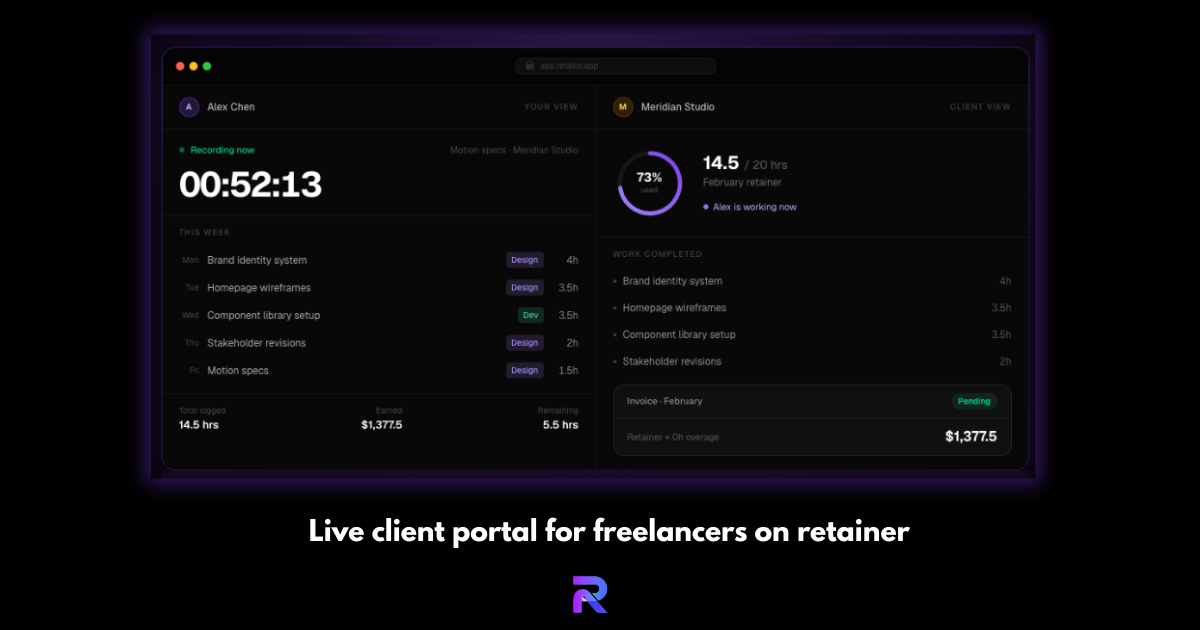The image size is (1200, 630).
Task: Click the green recording indicator dot
Action: point(180,150)
